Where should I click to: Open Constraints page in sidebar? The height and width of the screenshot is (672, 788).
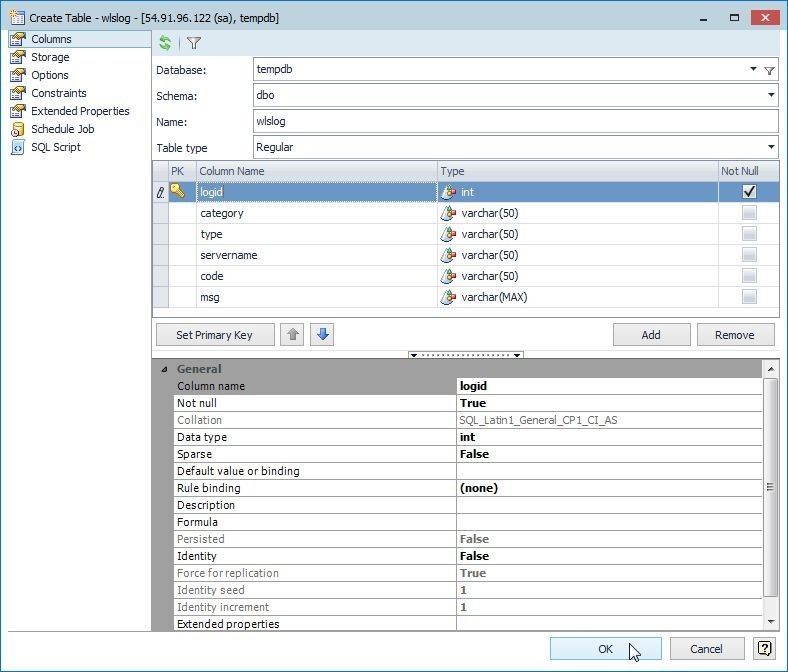point(59,93)
